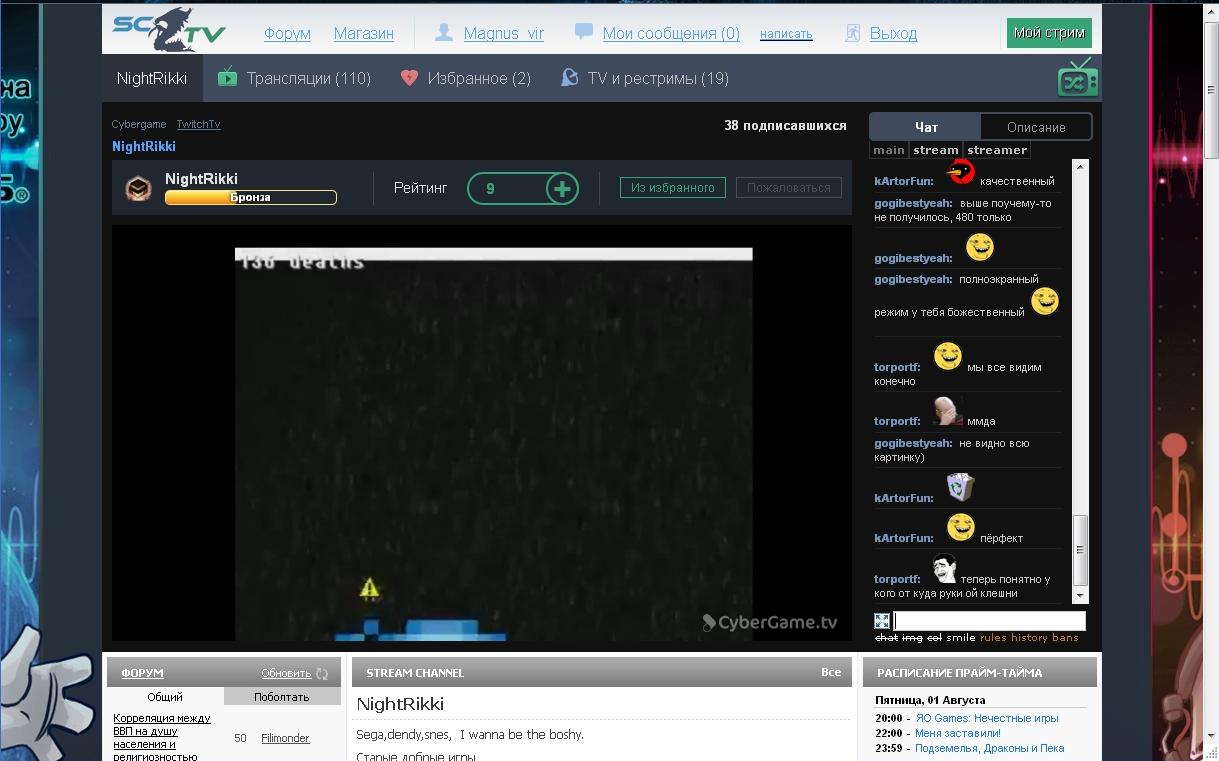Click the написать link
The width and height of the screenshot is (1219, 761).
click(x=786, y=34)
